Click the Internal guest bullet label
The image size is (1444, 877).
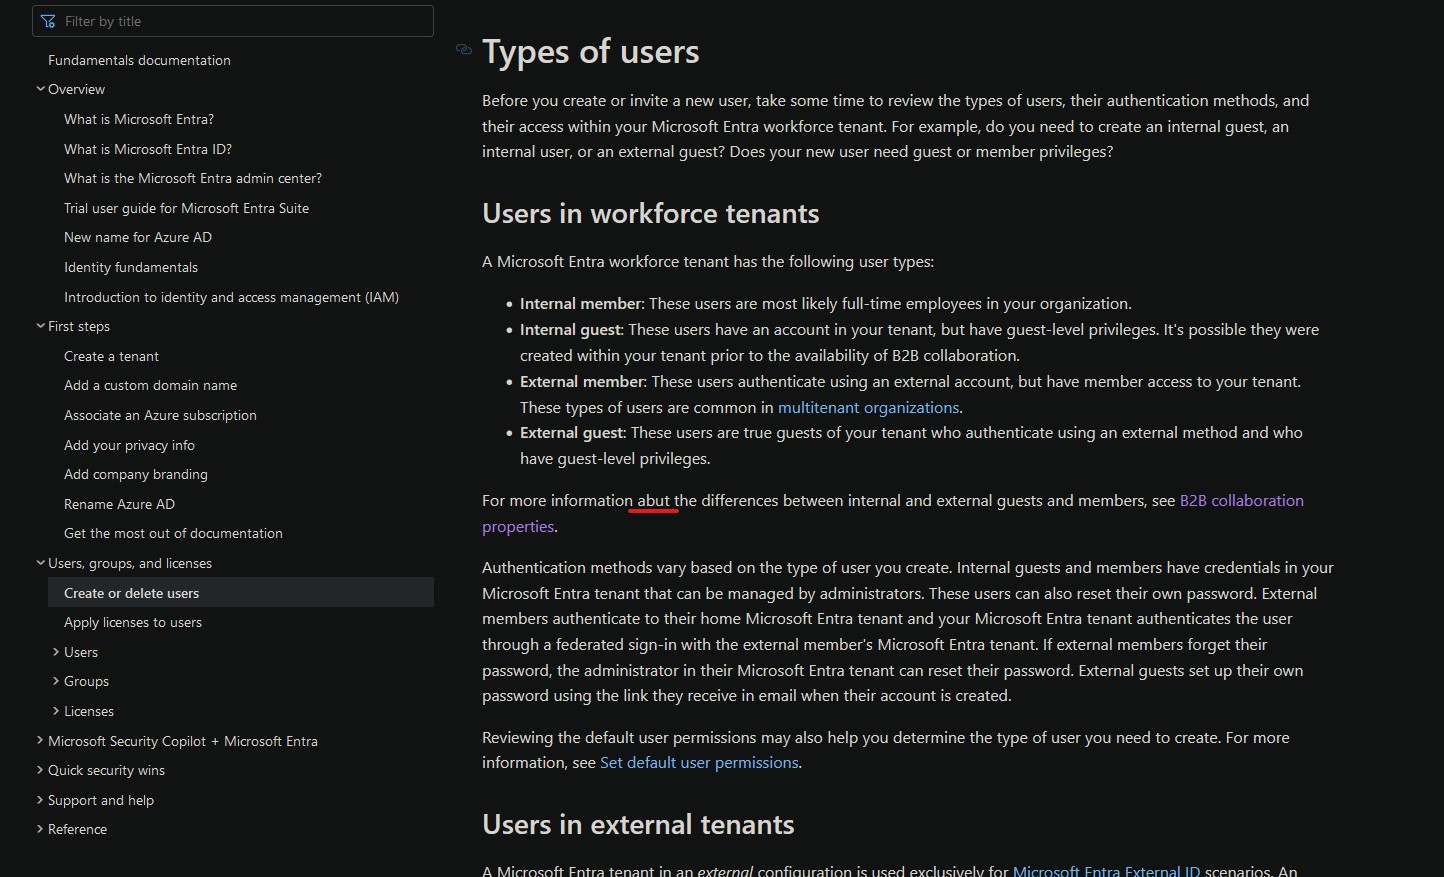click(571, 330)
